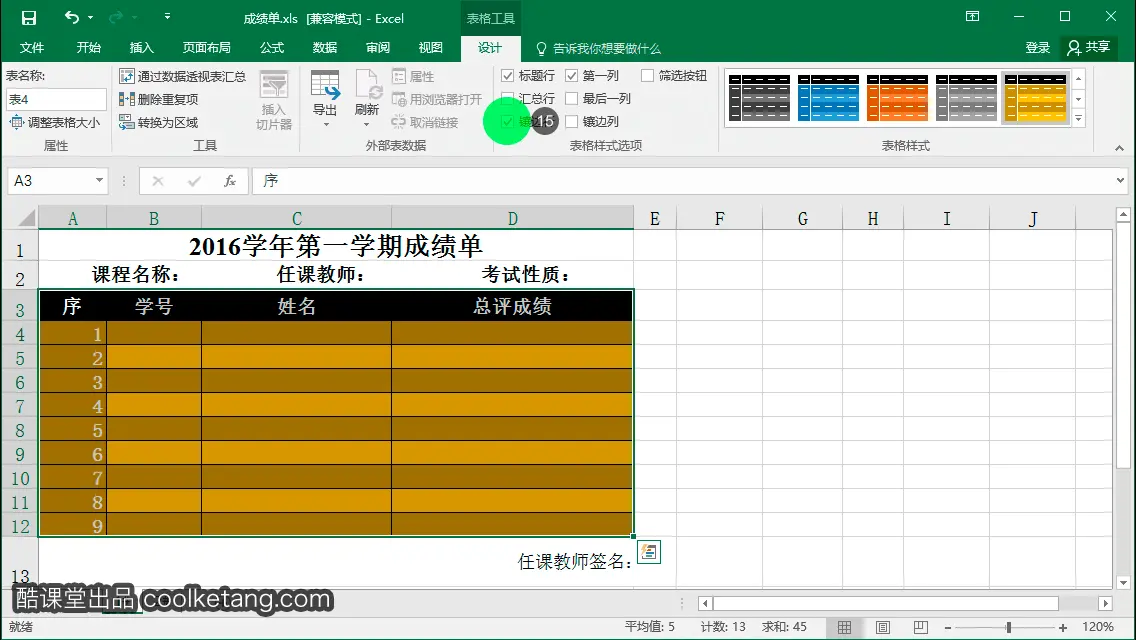Click the 学号 header cell
The image size is (1136, 640).
pos(154,306)
